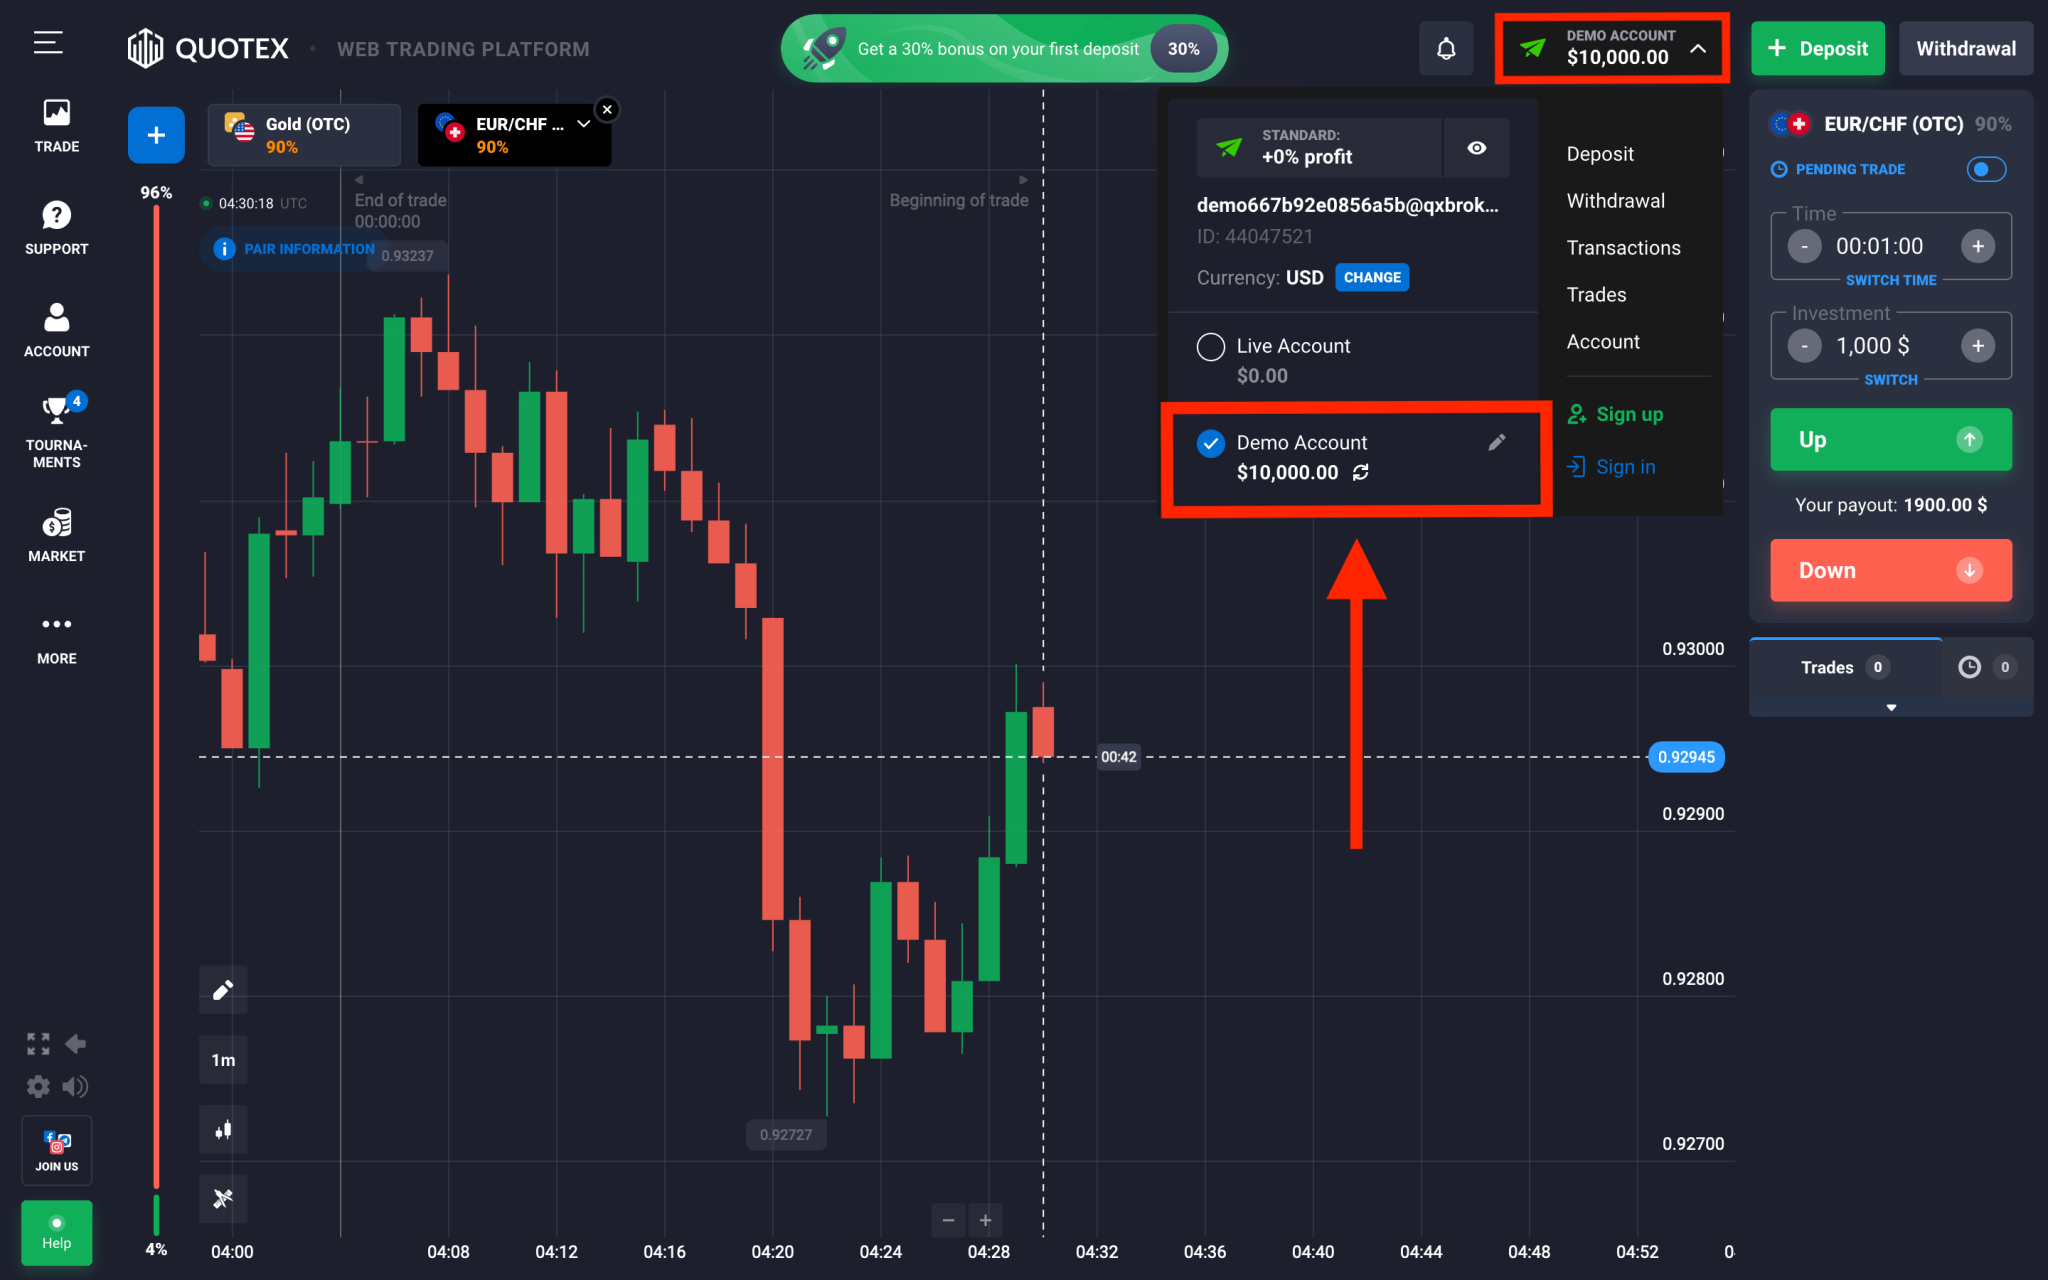
Task: Click the Pair Information info icon
Action: coord(224,249)
